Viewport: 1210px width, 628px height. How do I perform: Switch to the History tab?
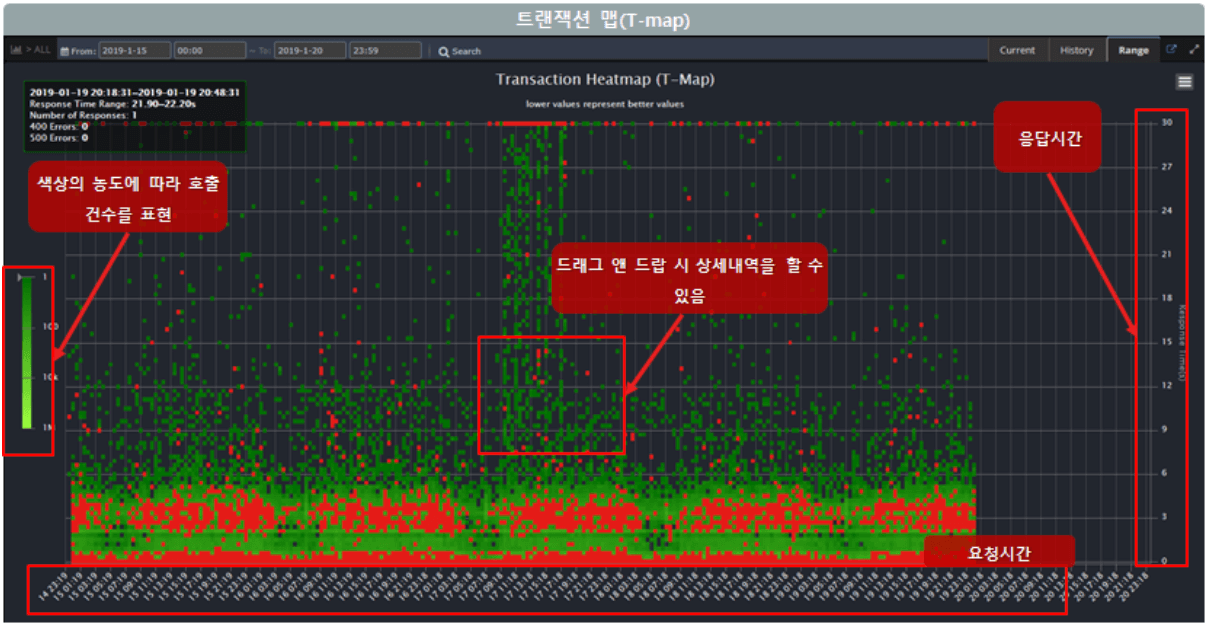click(1076, 50)
